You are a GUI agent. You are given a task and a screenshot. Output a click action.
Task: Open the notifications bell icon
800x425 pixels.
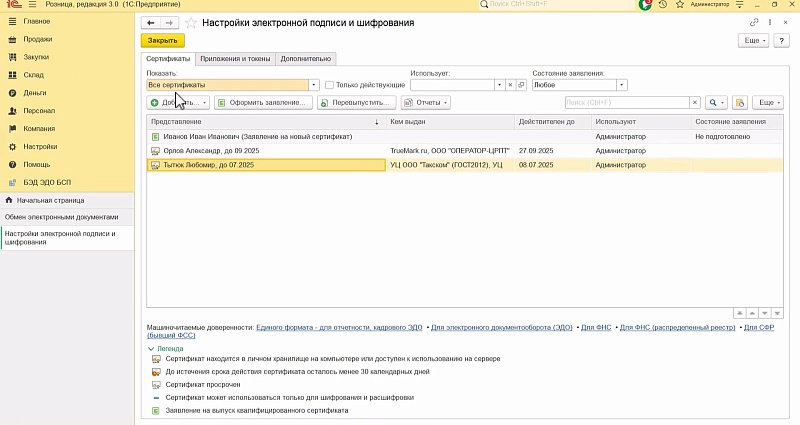[x=645, y=4]
